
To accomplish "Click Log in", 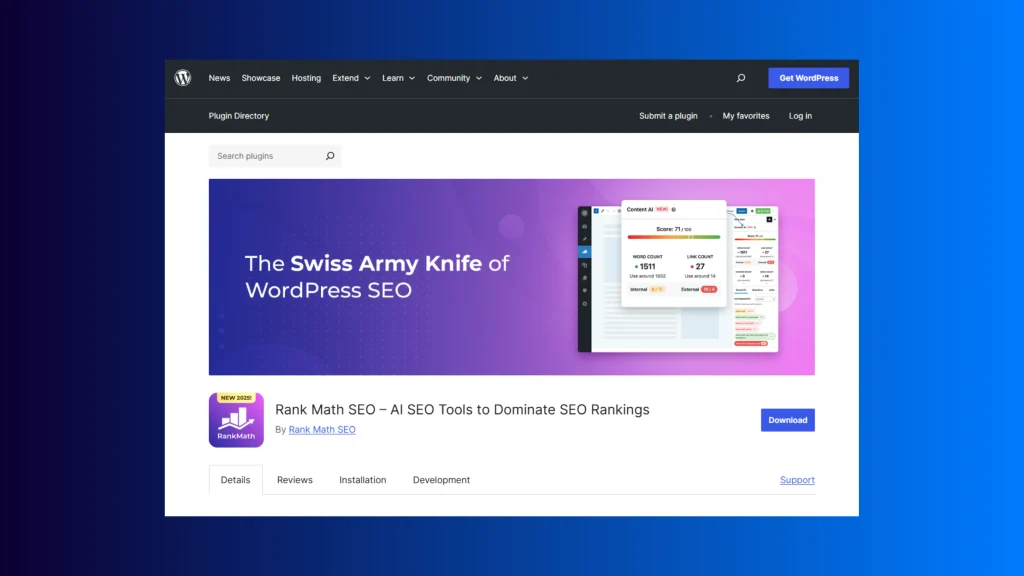I will pyautogui.click(x=800, y=116).
